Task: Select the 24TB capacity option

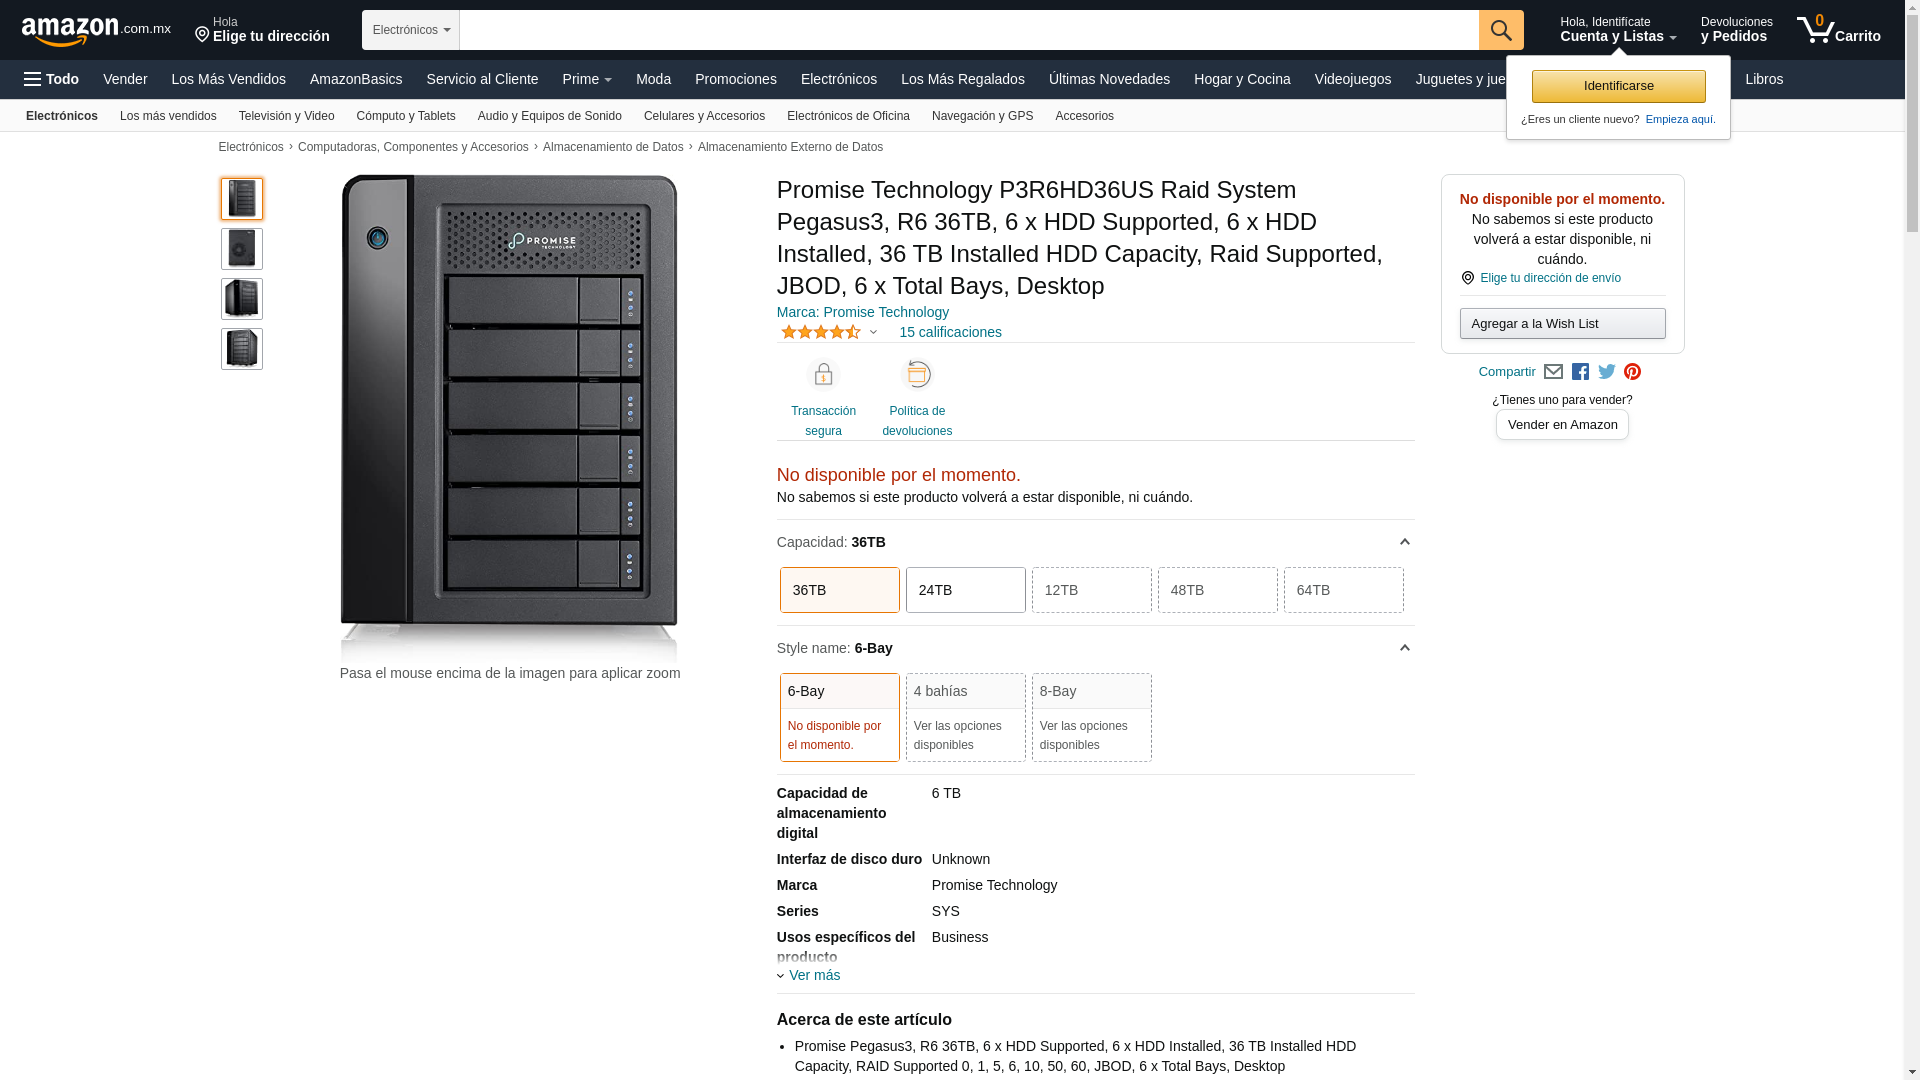Action: coord(965,590)
